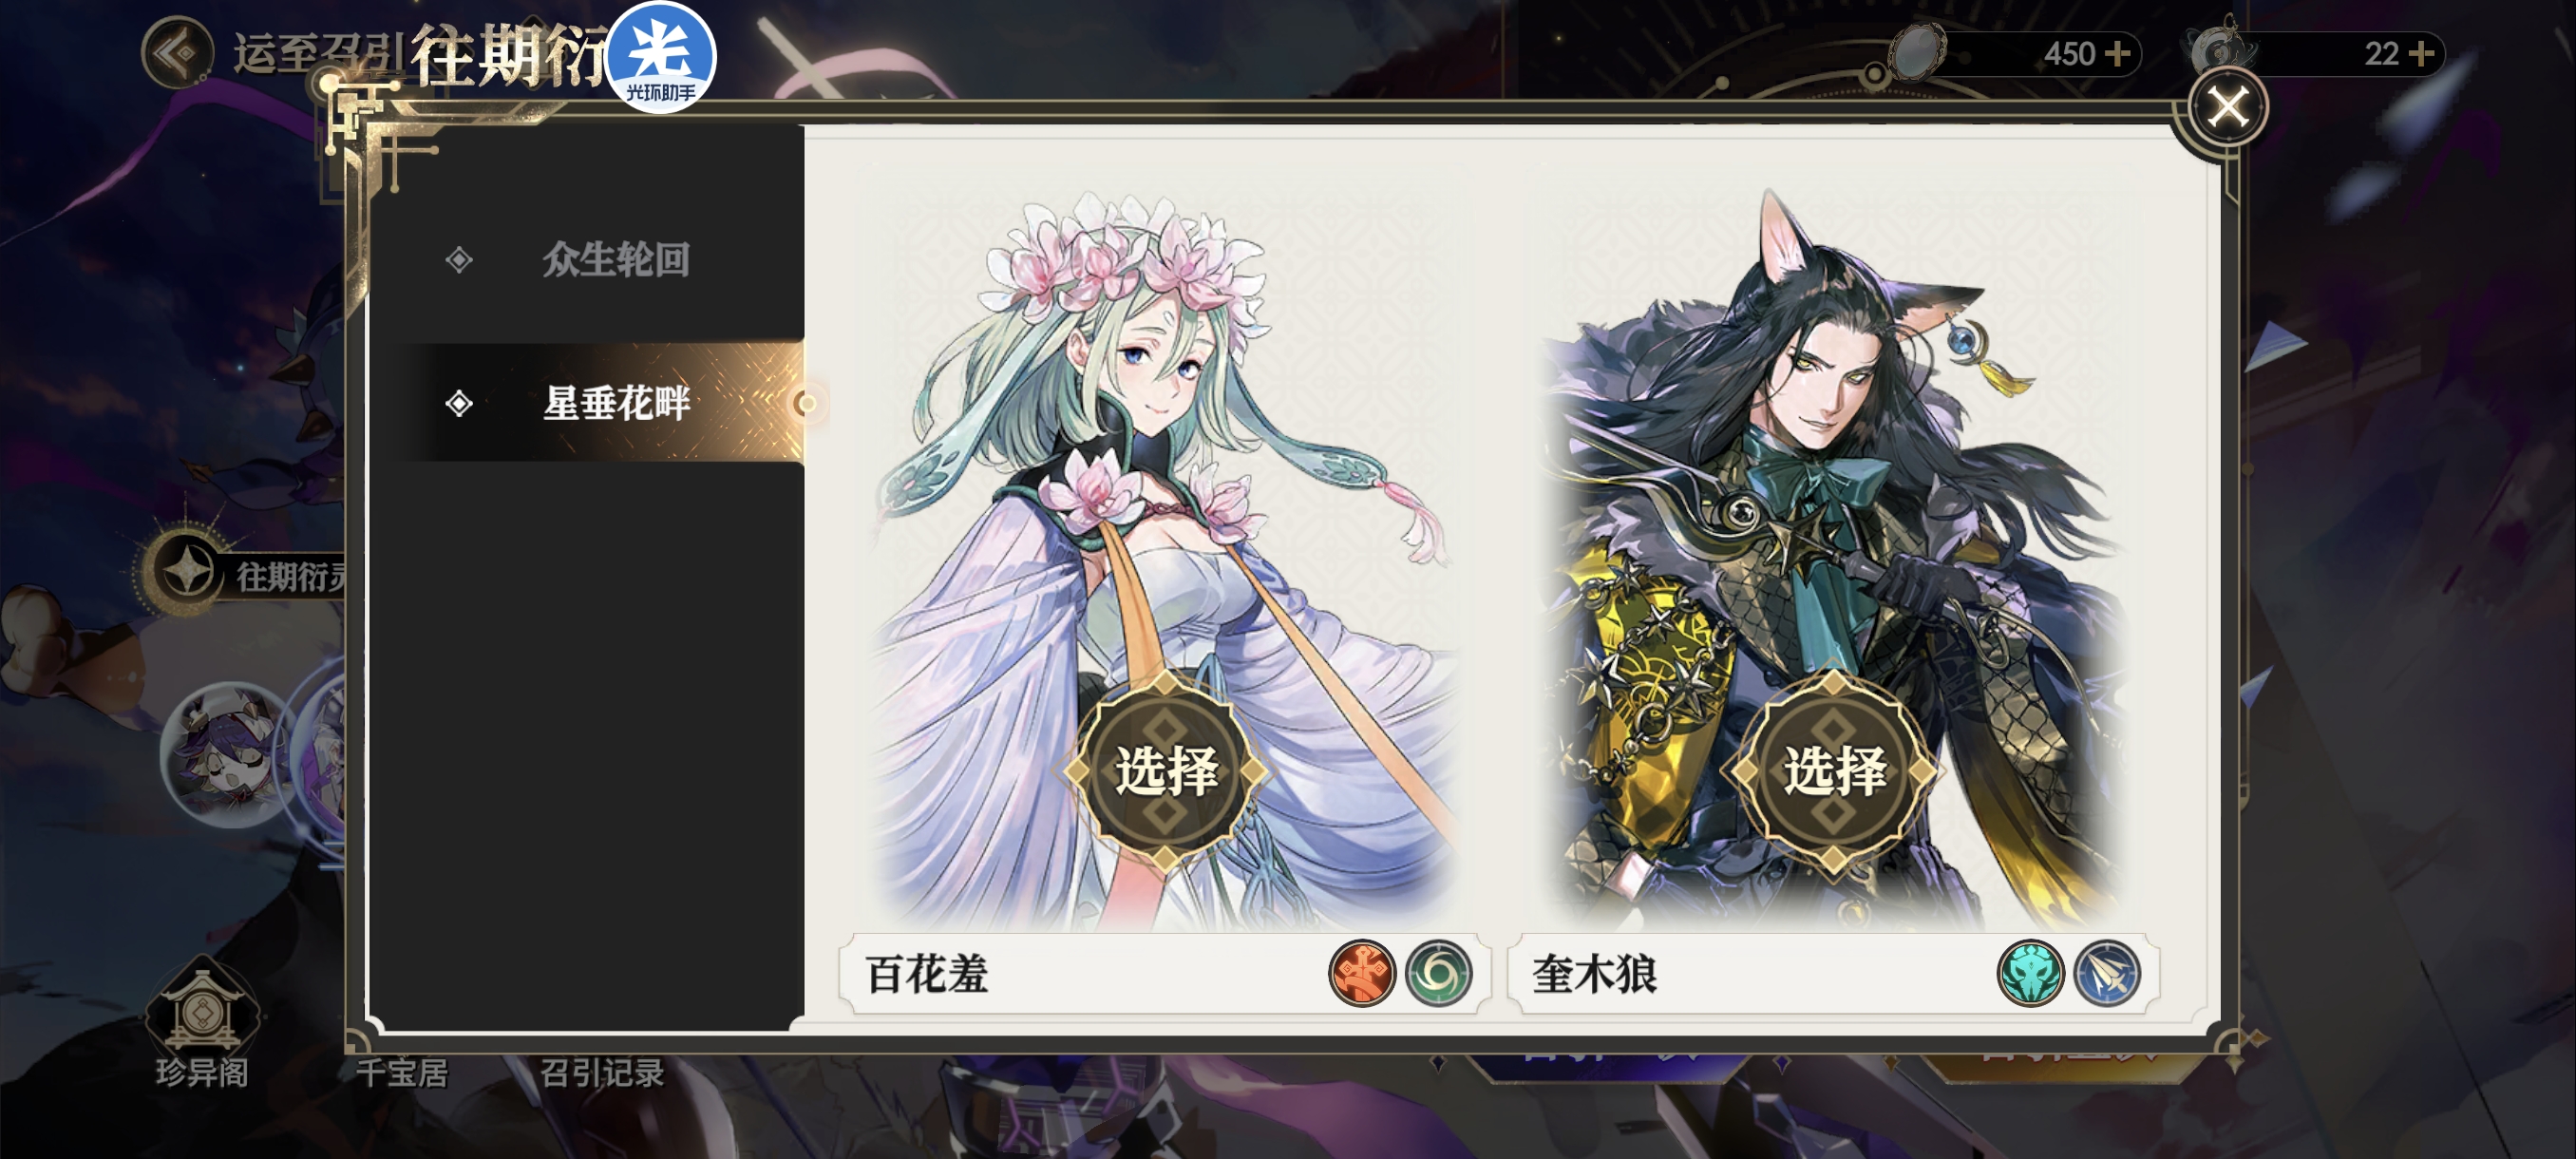2576x1159 pixels.
Task: Click the teal beast icon beside 奎木狼
Action: (2030, 972)
